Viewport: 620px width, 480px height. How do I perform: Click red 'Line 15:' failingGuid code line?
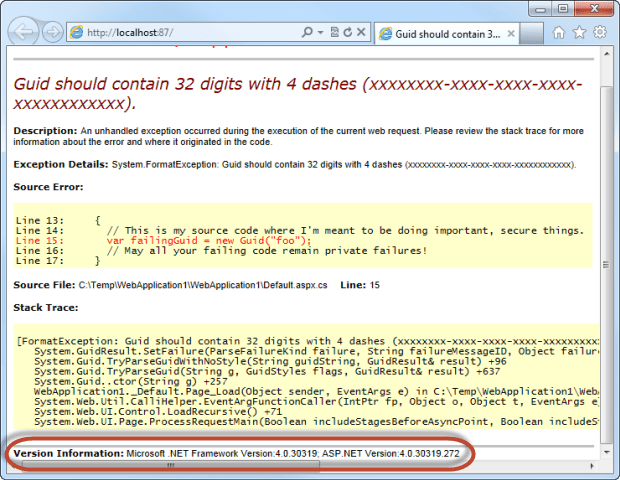pyautogui.click(x=163, y=240)
